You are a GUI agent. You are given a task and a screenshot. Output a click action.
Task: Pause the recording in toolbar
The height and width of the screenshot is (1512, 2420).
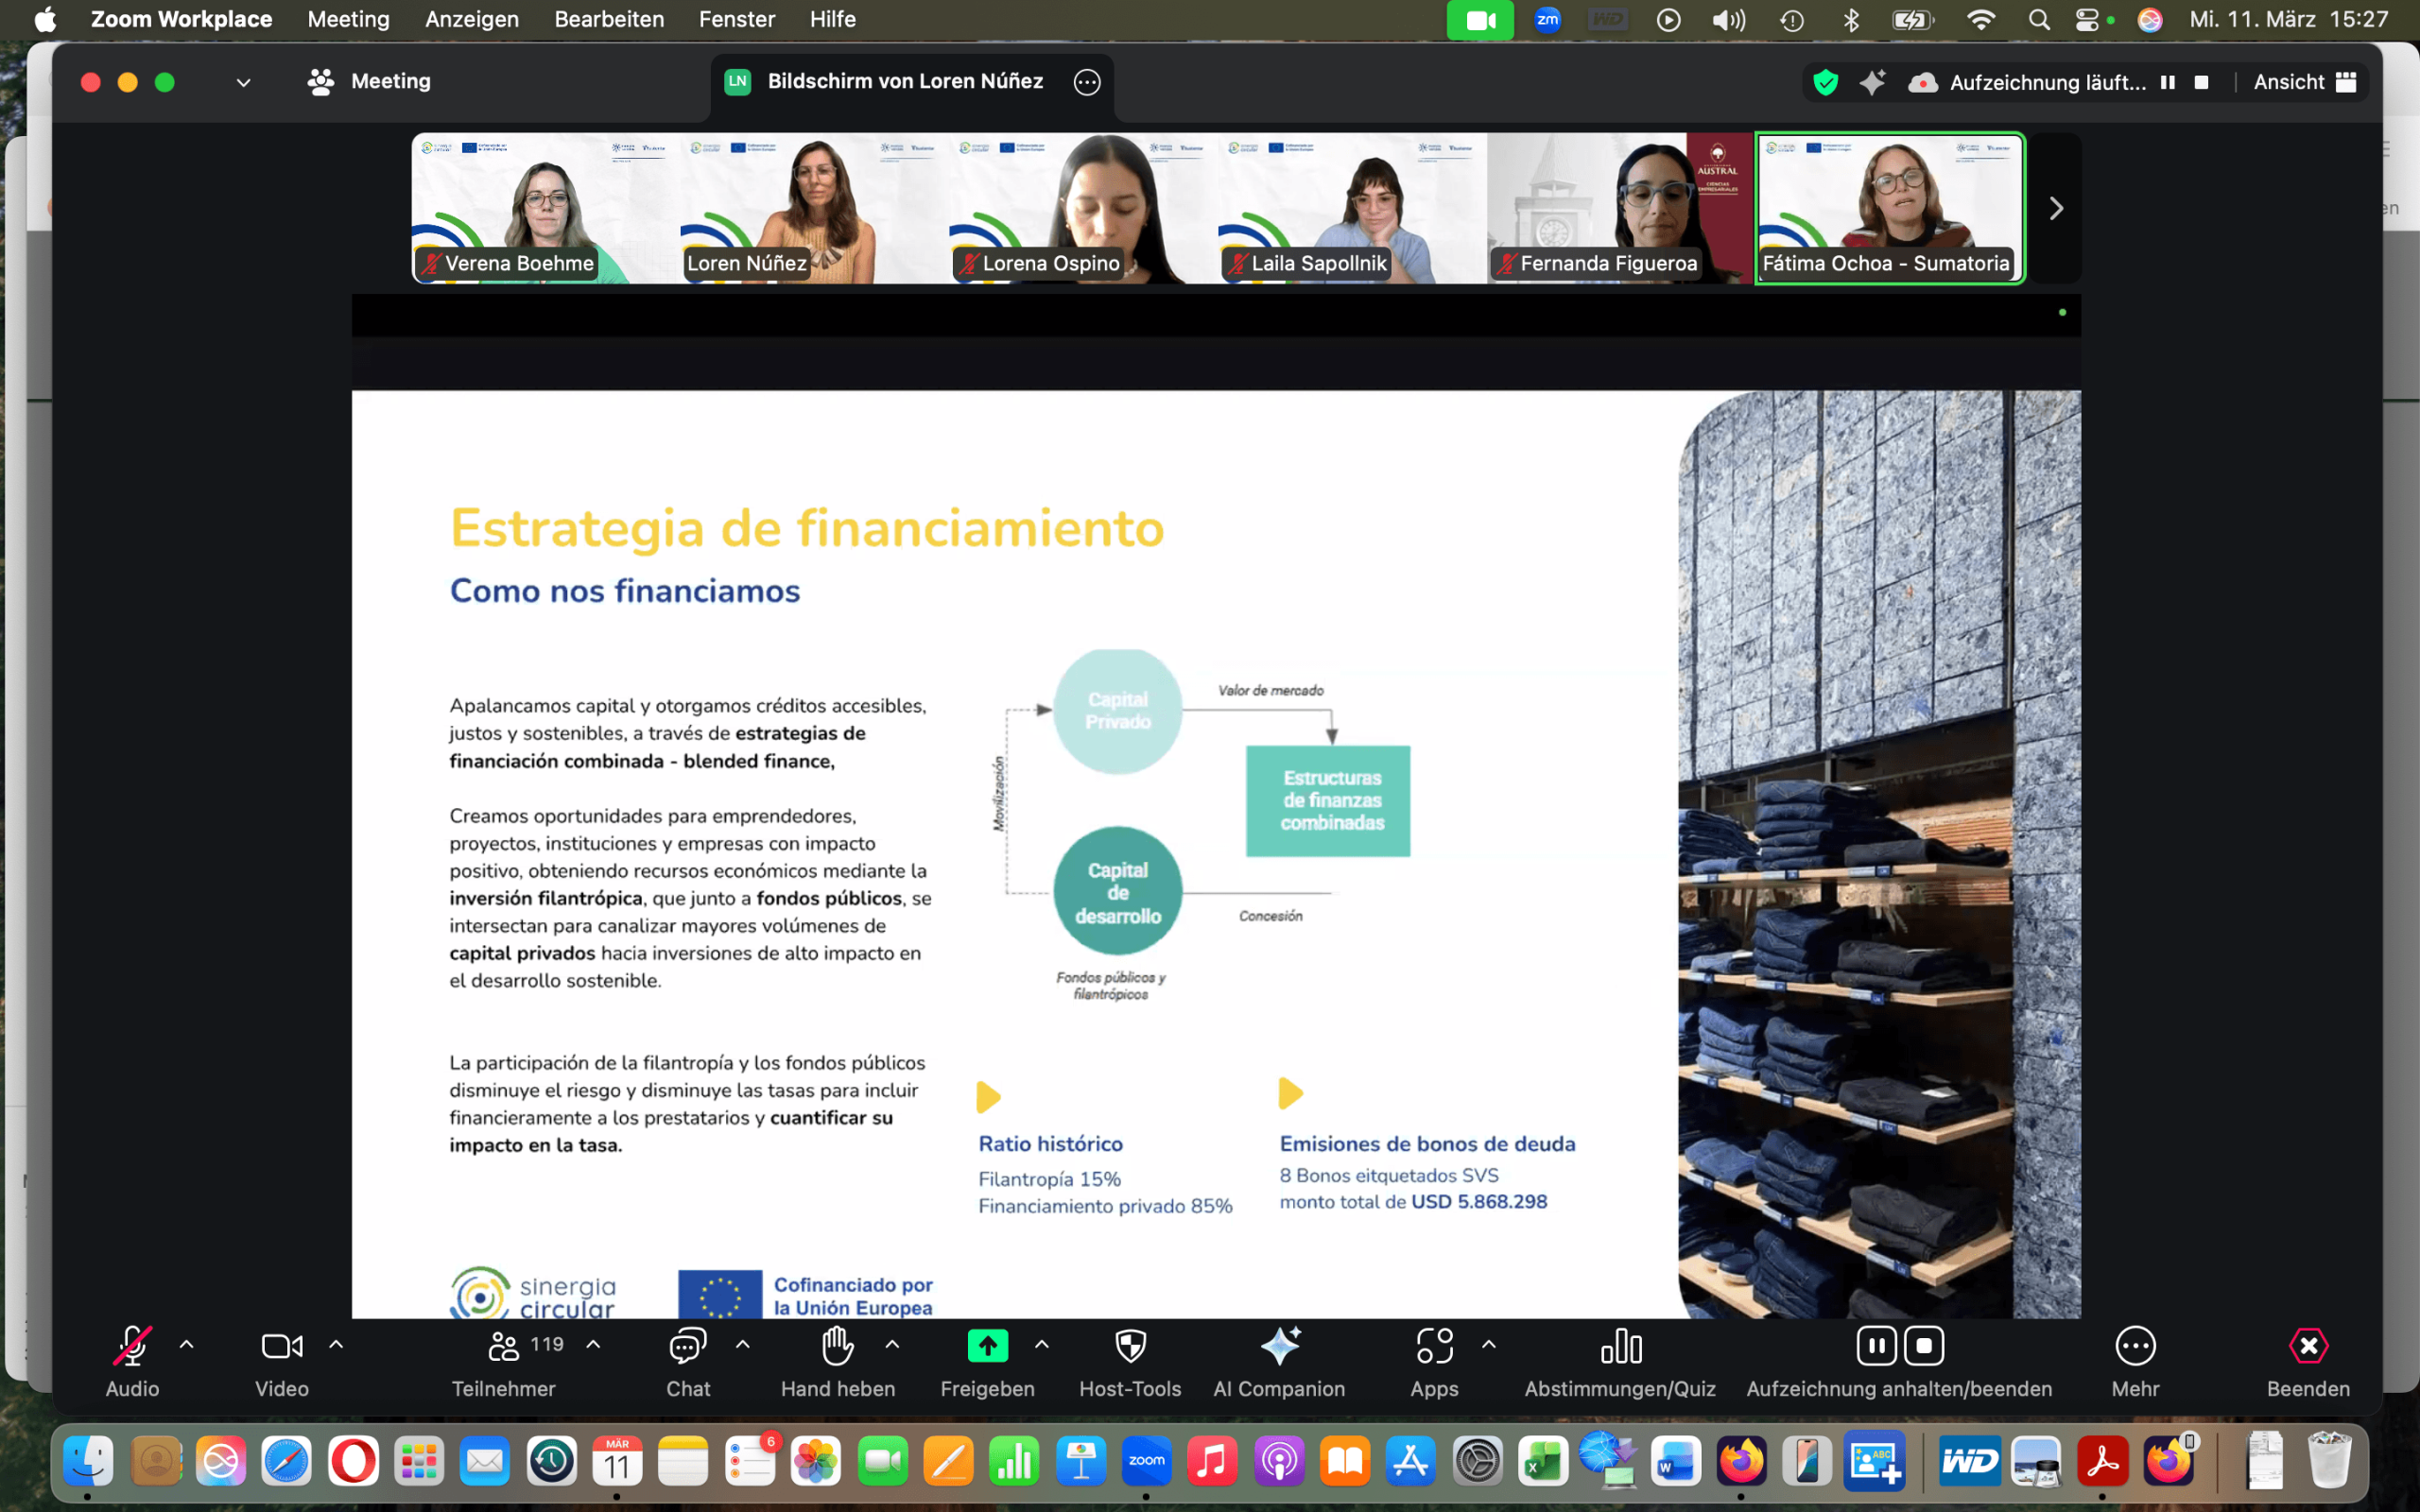(1876, 1346)
